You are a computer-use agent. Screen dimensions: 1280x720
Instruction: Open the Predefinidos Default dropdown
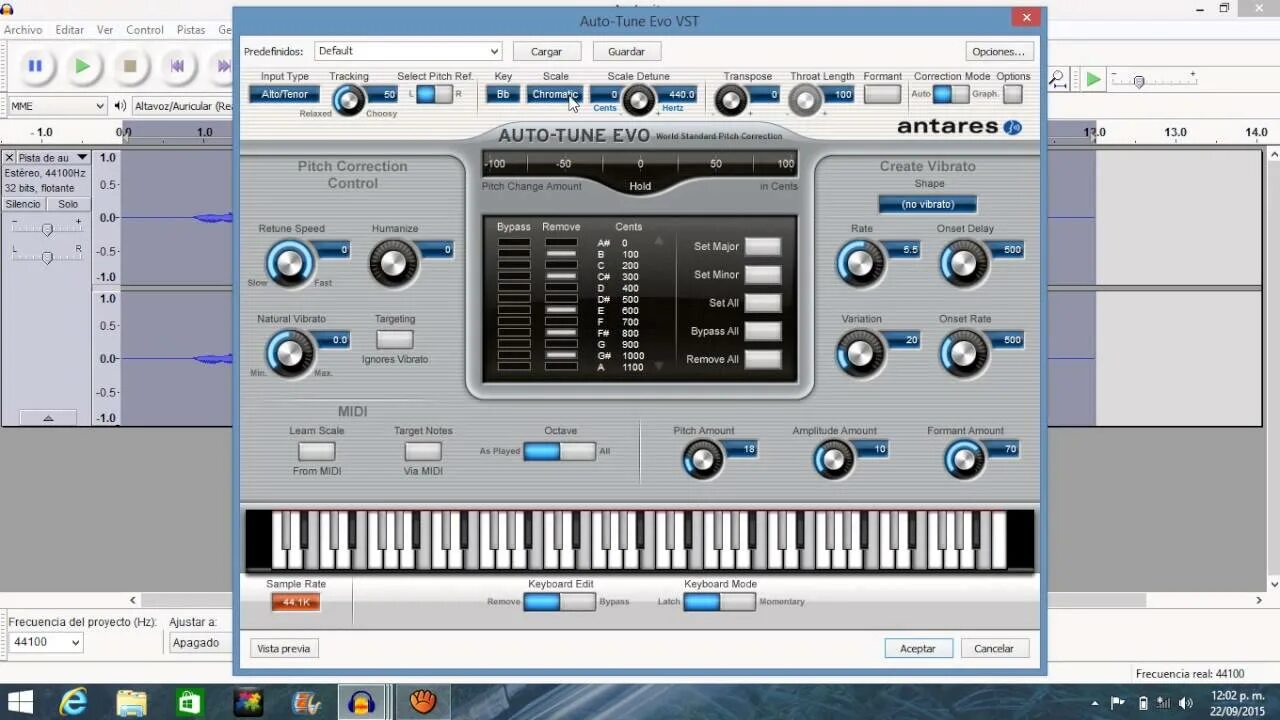408,51
